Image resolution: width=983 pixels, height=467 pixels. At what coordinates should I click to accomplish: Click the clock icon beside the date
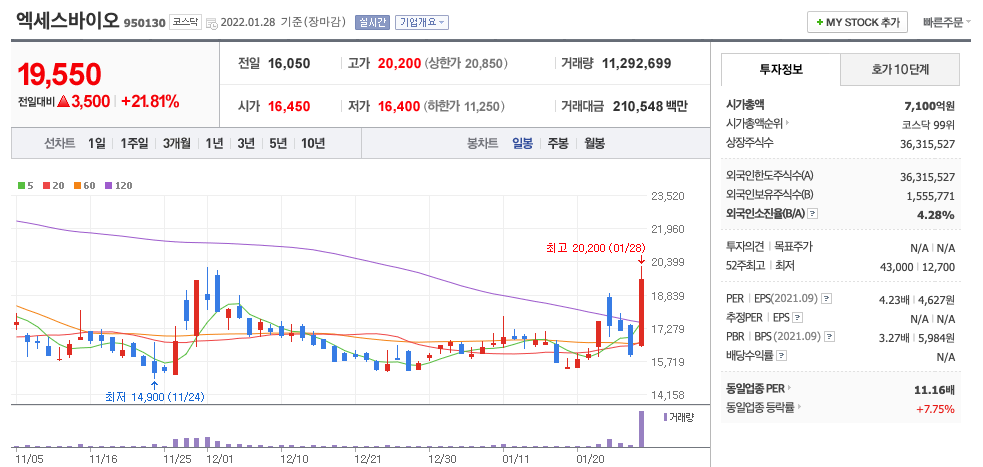point(212,23)
